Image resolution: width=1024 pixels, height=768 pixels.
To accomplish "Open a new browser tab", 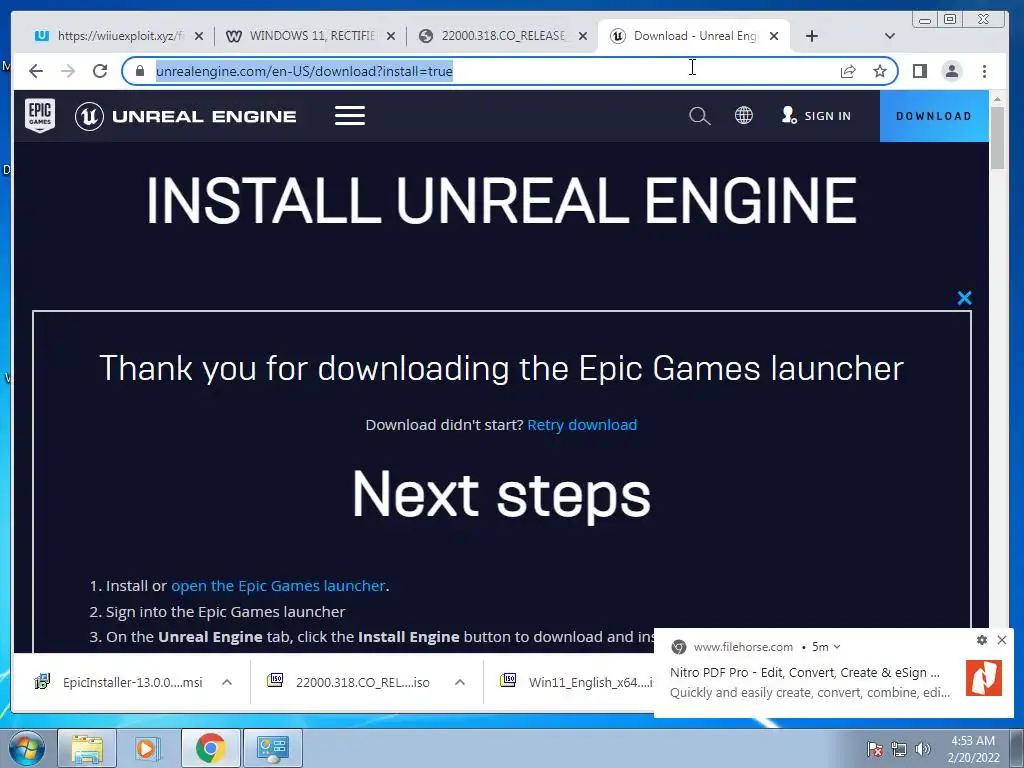I will tap(812, 36).
